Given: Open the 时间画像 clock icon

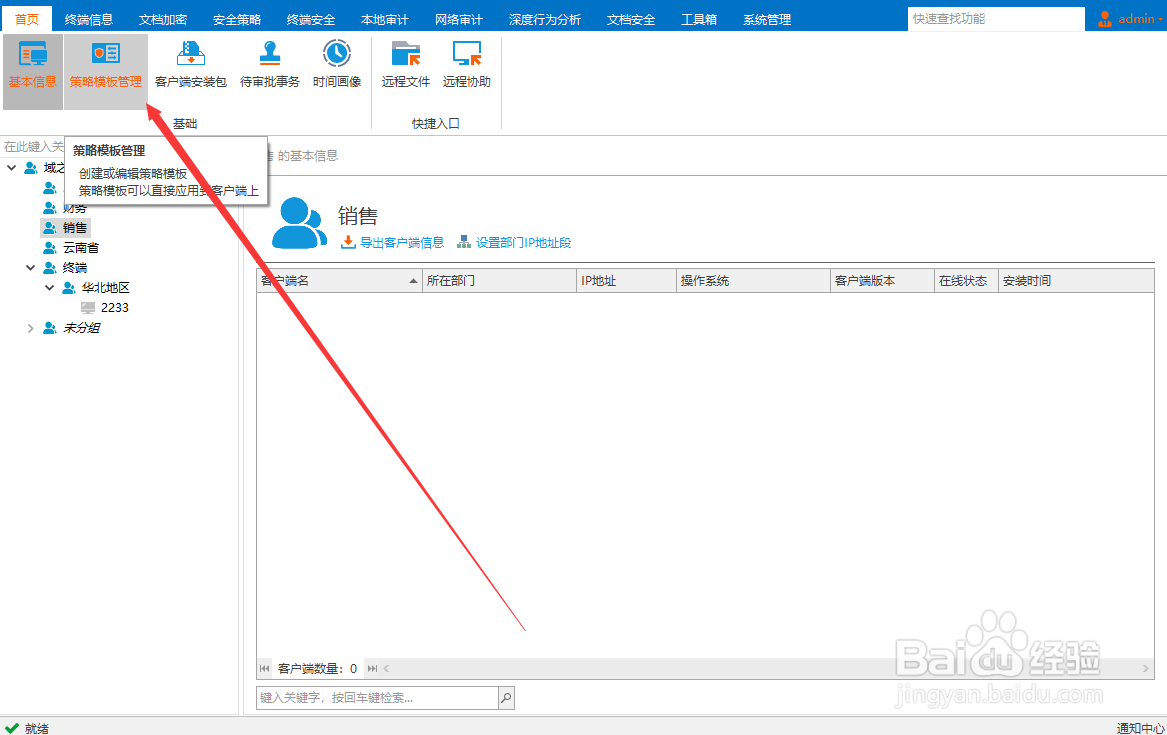Looking at the screenshot, I should tap(336, 65).
